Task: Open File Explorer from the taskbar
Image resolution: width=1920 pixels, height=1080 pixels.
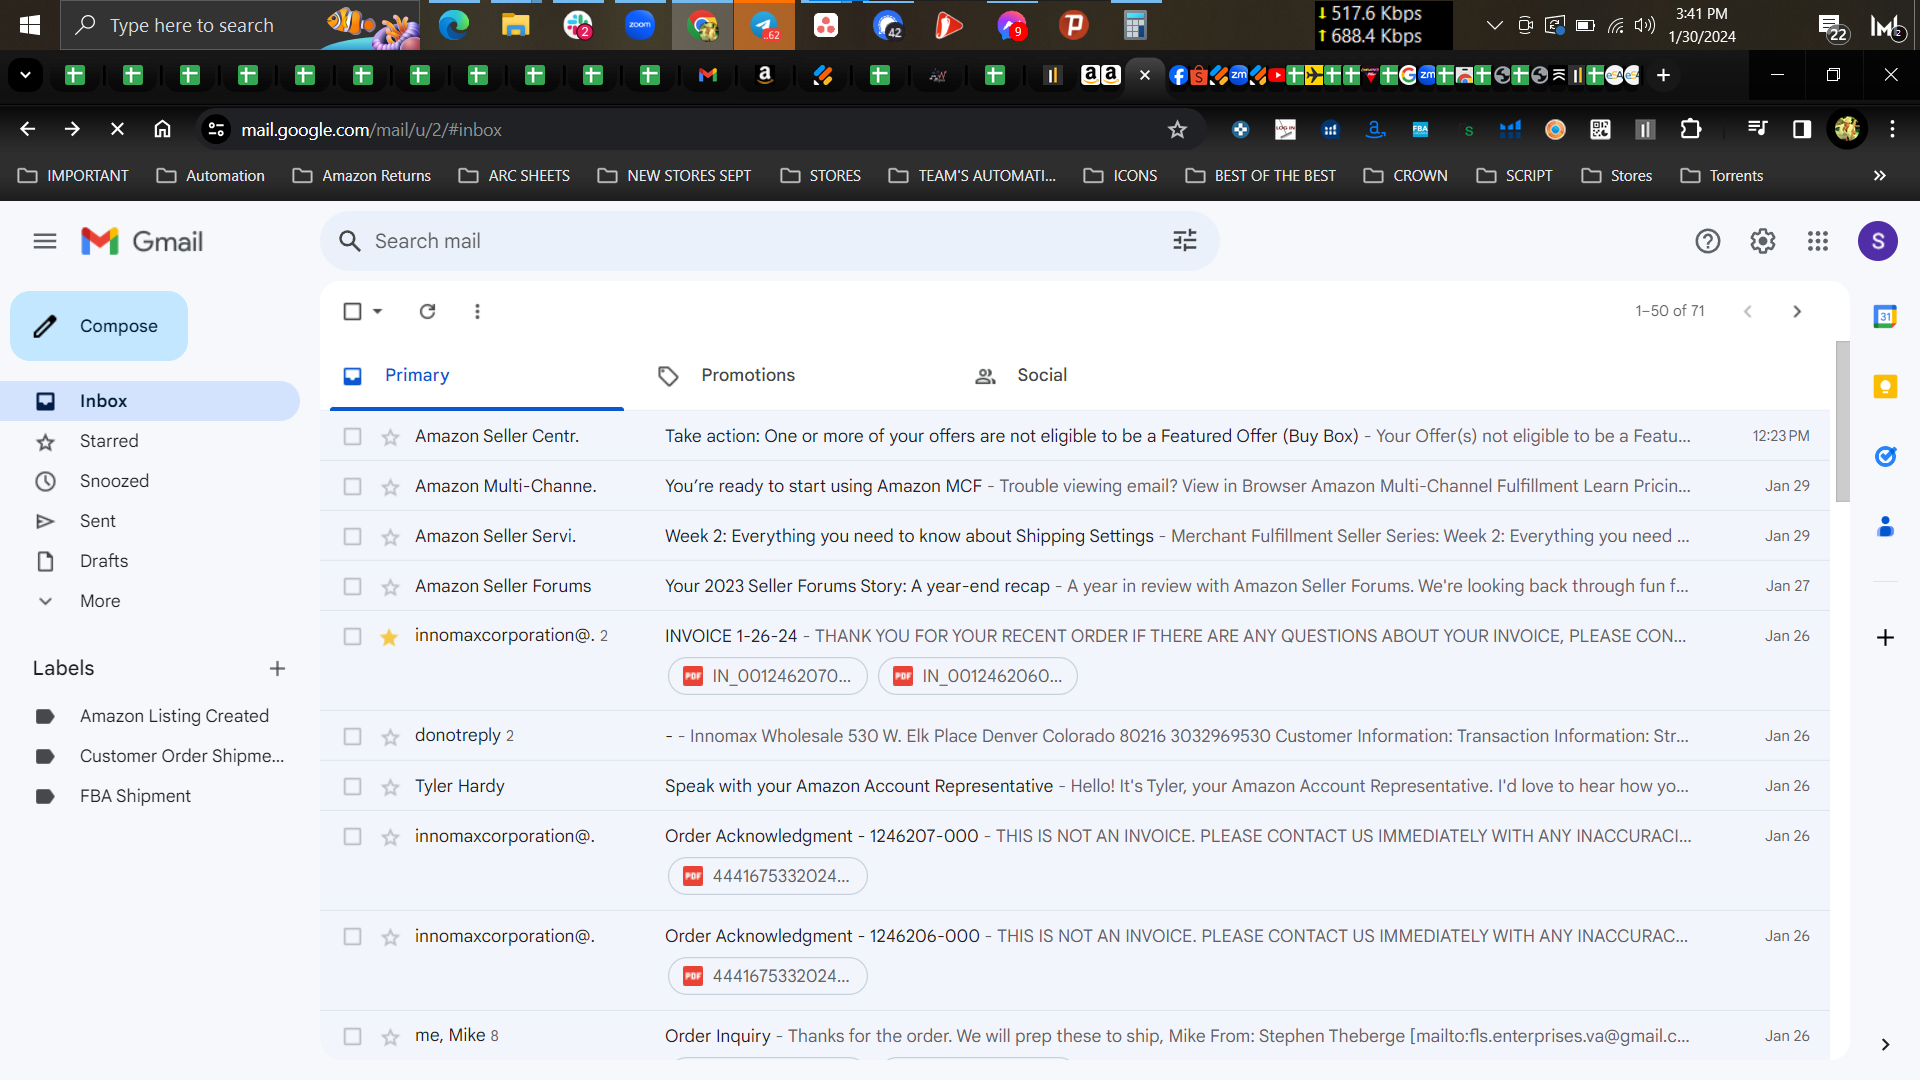Action: [x=515, y=25]
